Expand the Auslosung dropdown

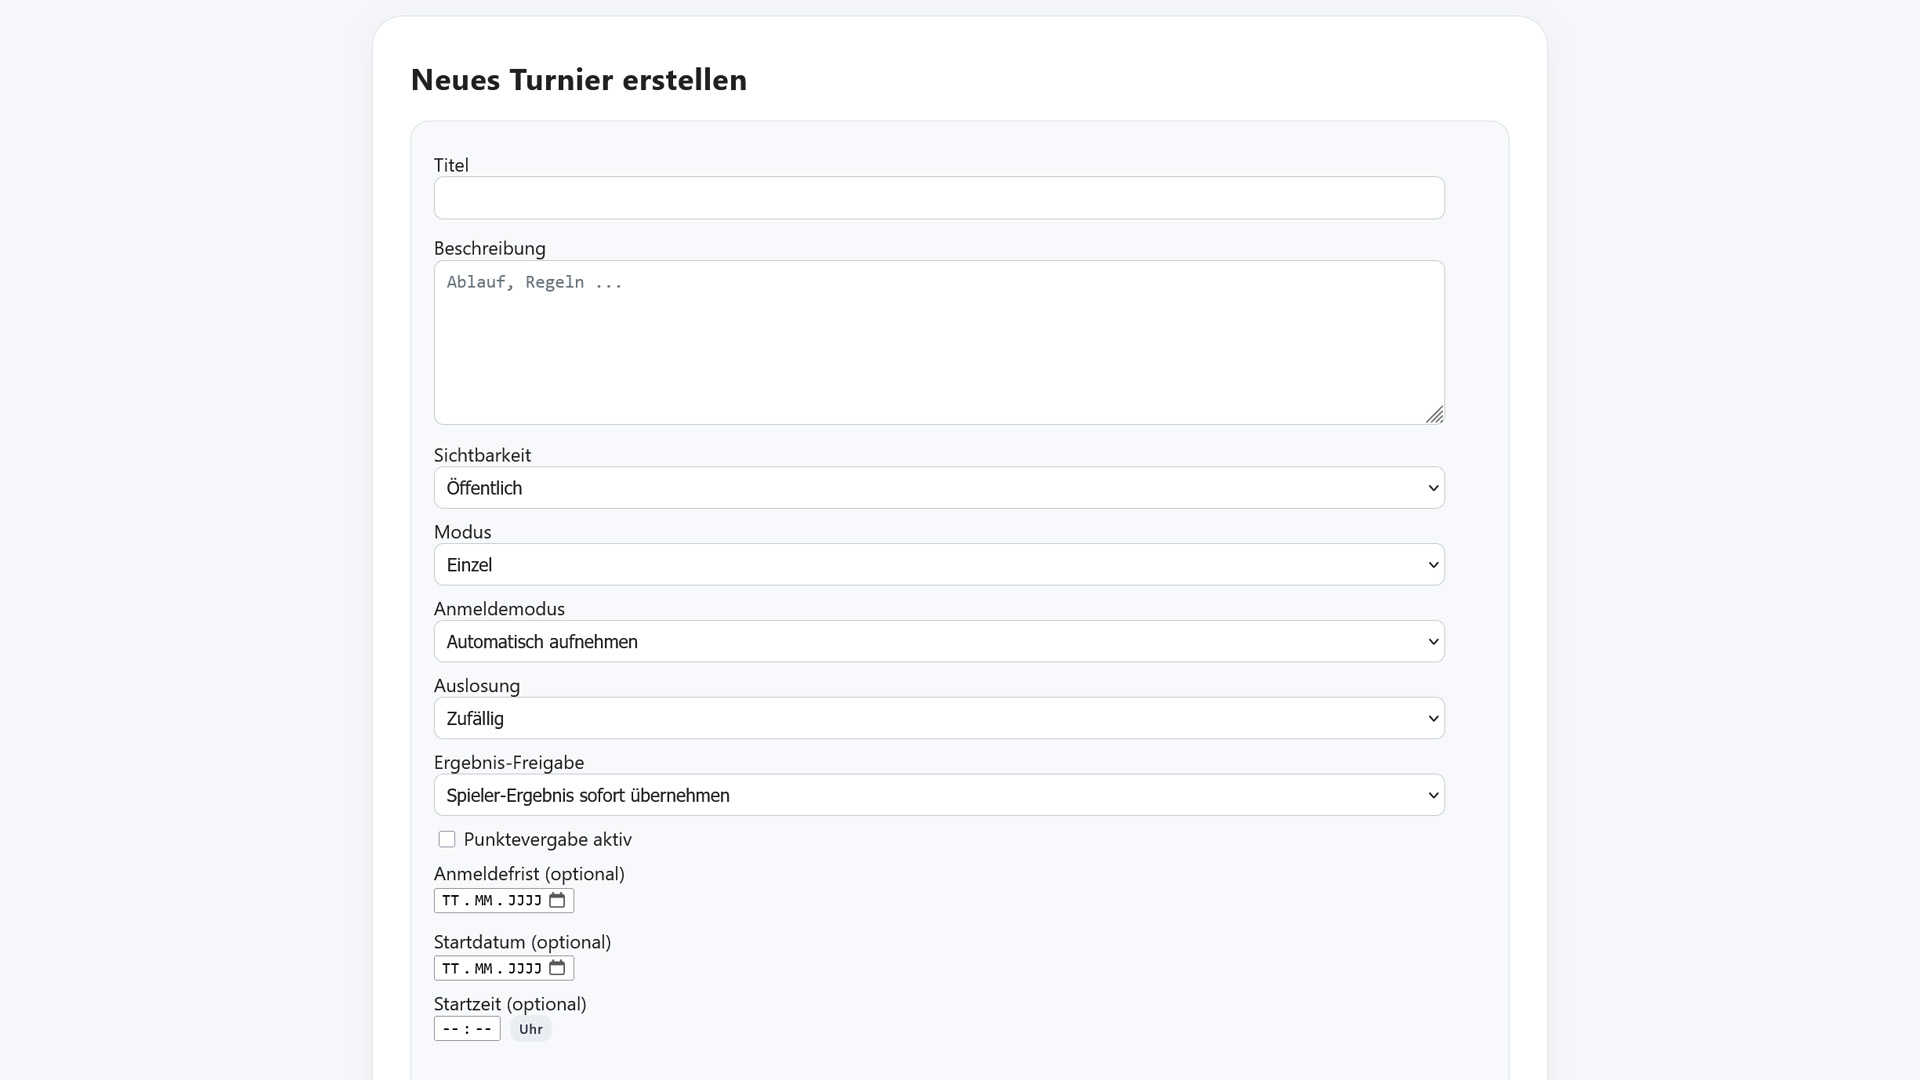point(939,719)
